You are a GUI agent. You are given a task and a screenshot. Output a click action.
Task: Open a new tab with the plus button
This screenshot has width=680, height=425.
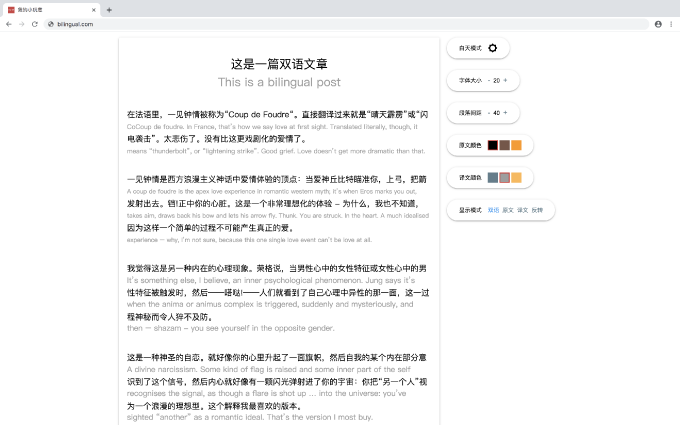click(x=109, y=10)
